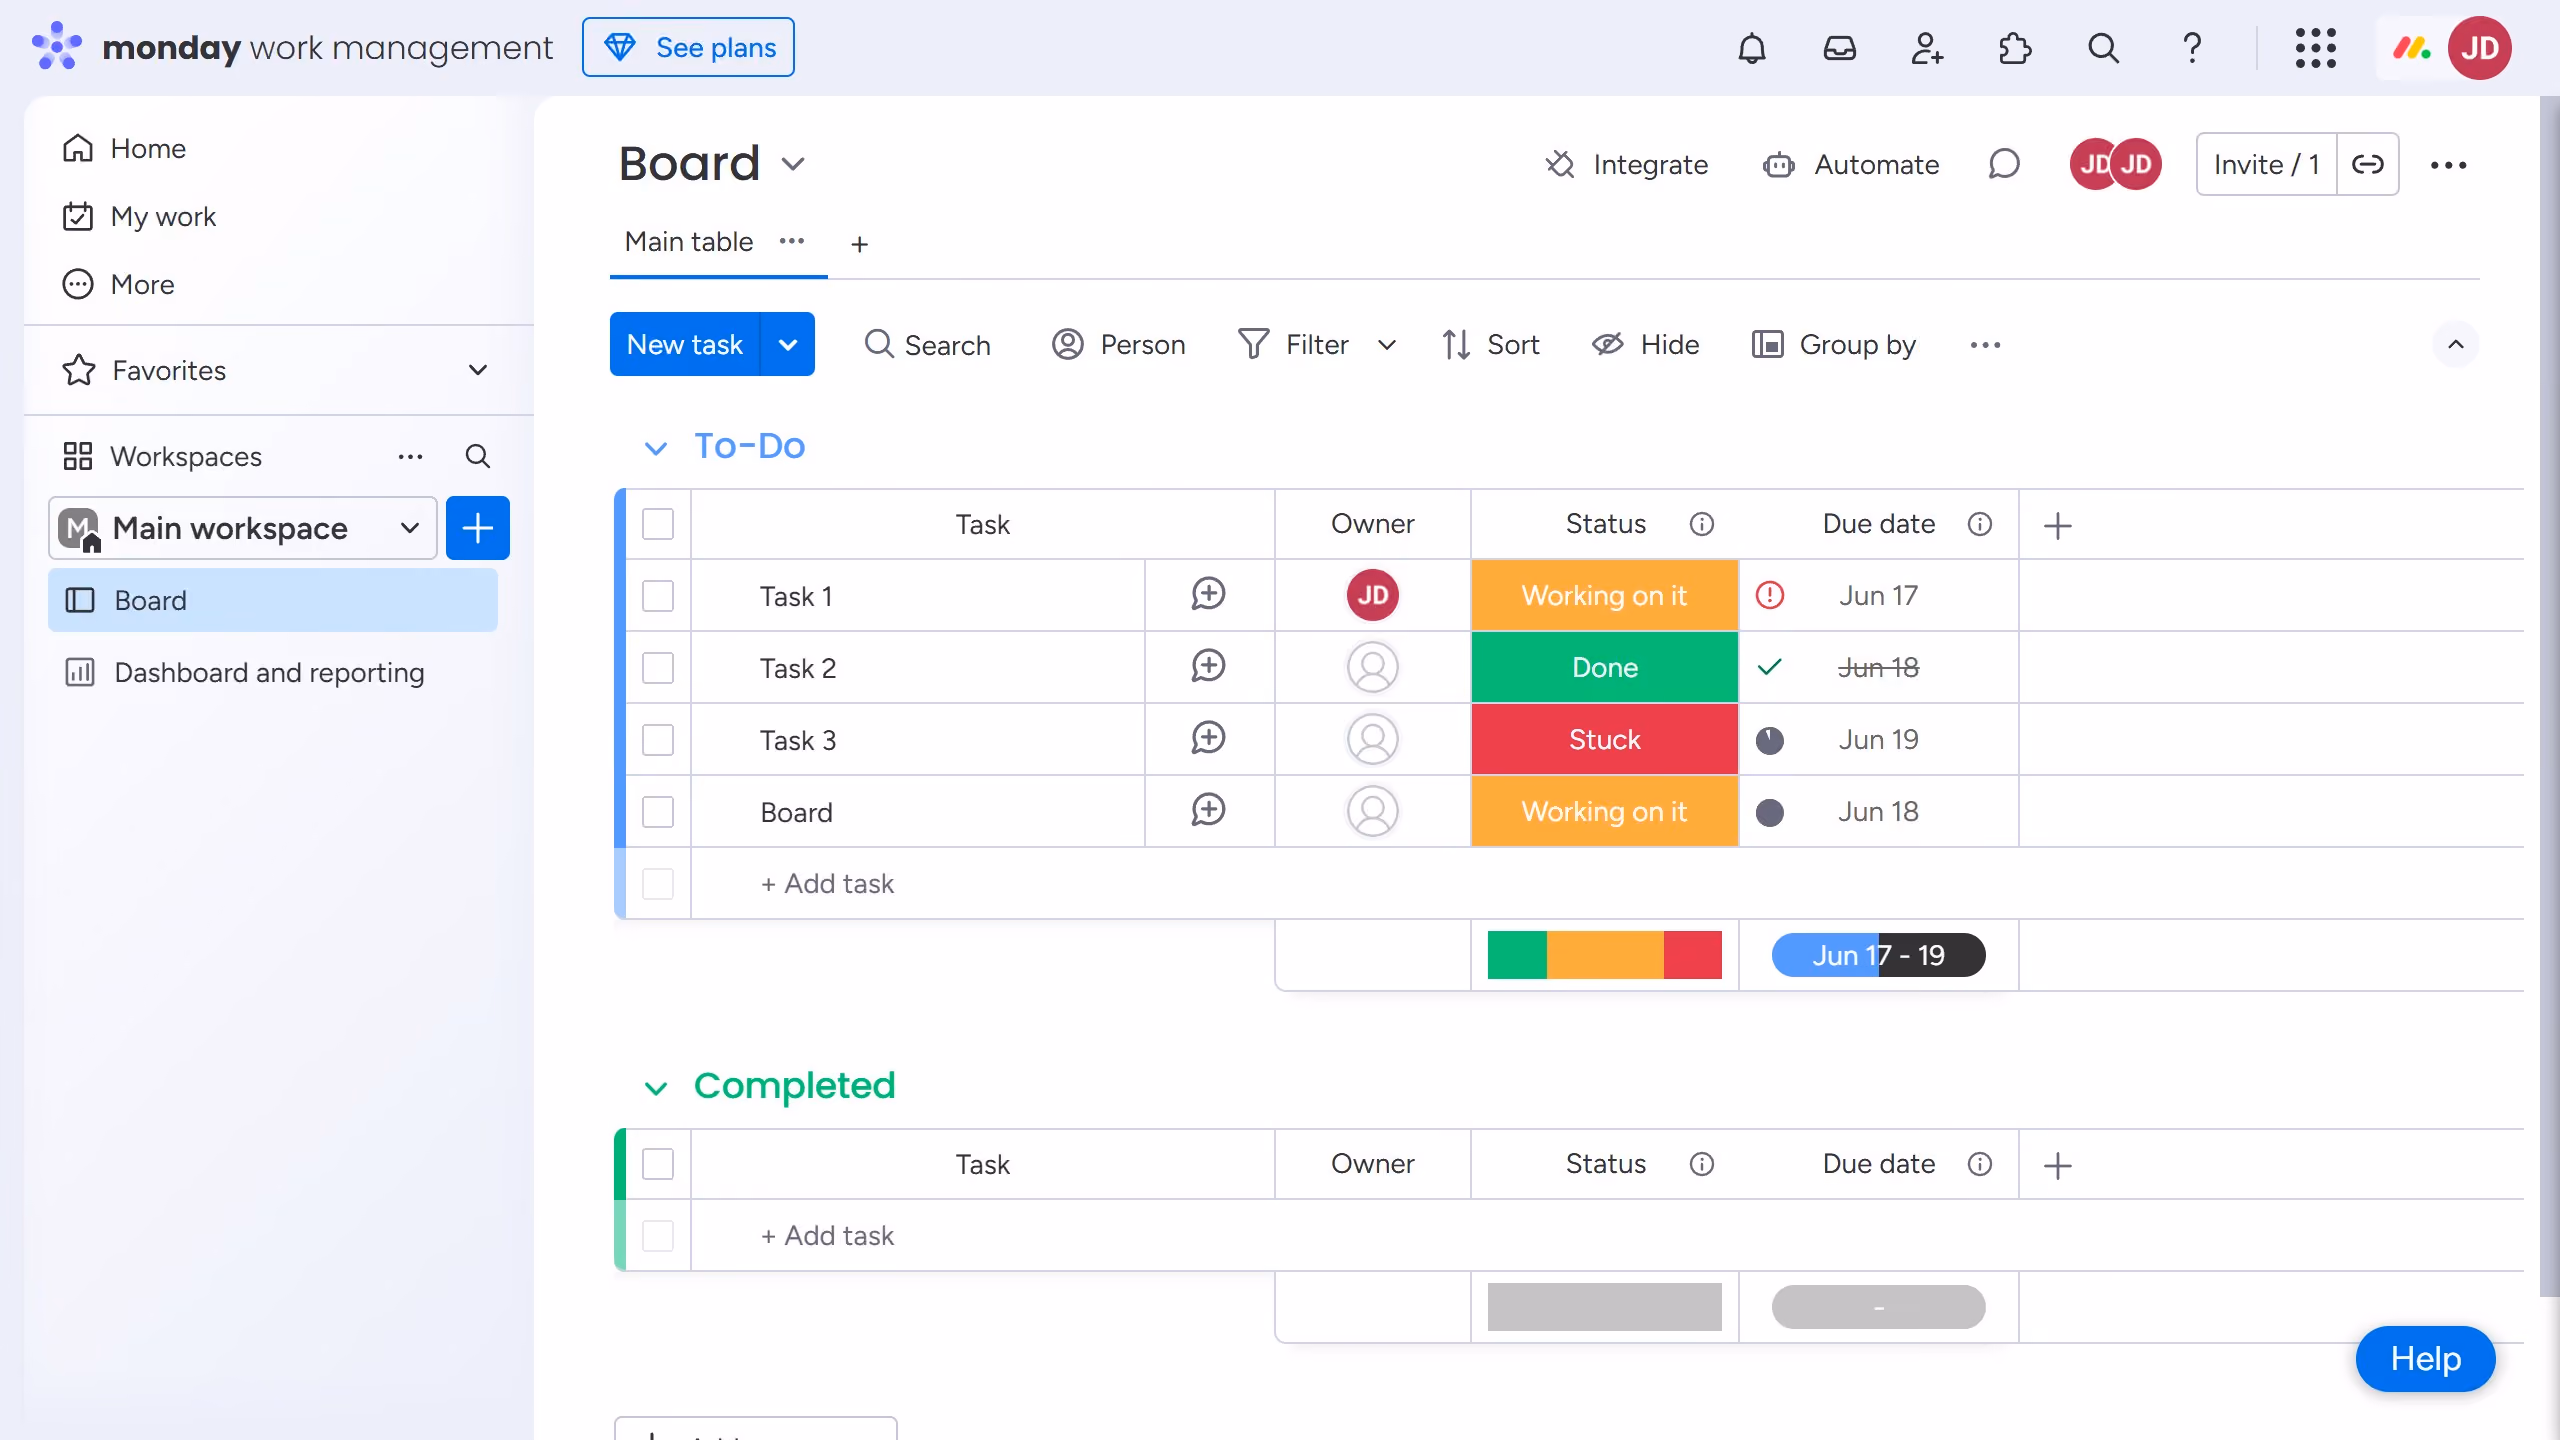Collapse the board header with up chevron
The width and height of the screenshot is (2560, 1440).
pyautogui.click(x=2455, y=345)
